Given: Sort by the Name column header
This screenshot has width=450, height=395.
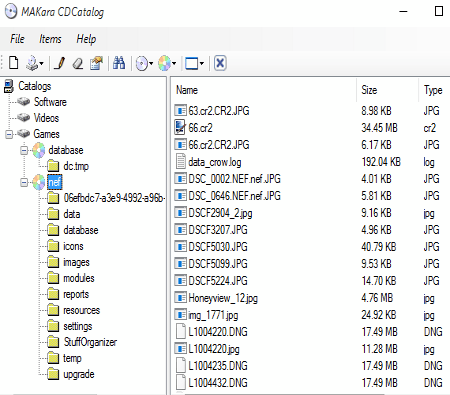Looking at the screenshot, I should tap(187, 90).
